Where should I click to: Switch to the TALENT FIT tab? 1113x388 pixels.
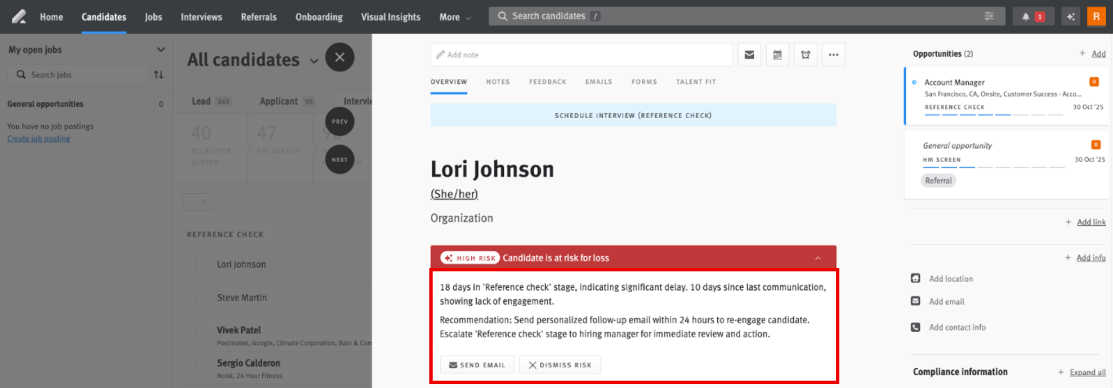tap(696, 82)
